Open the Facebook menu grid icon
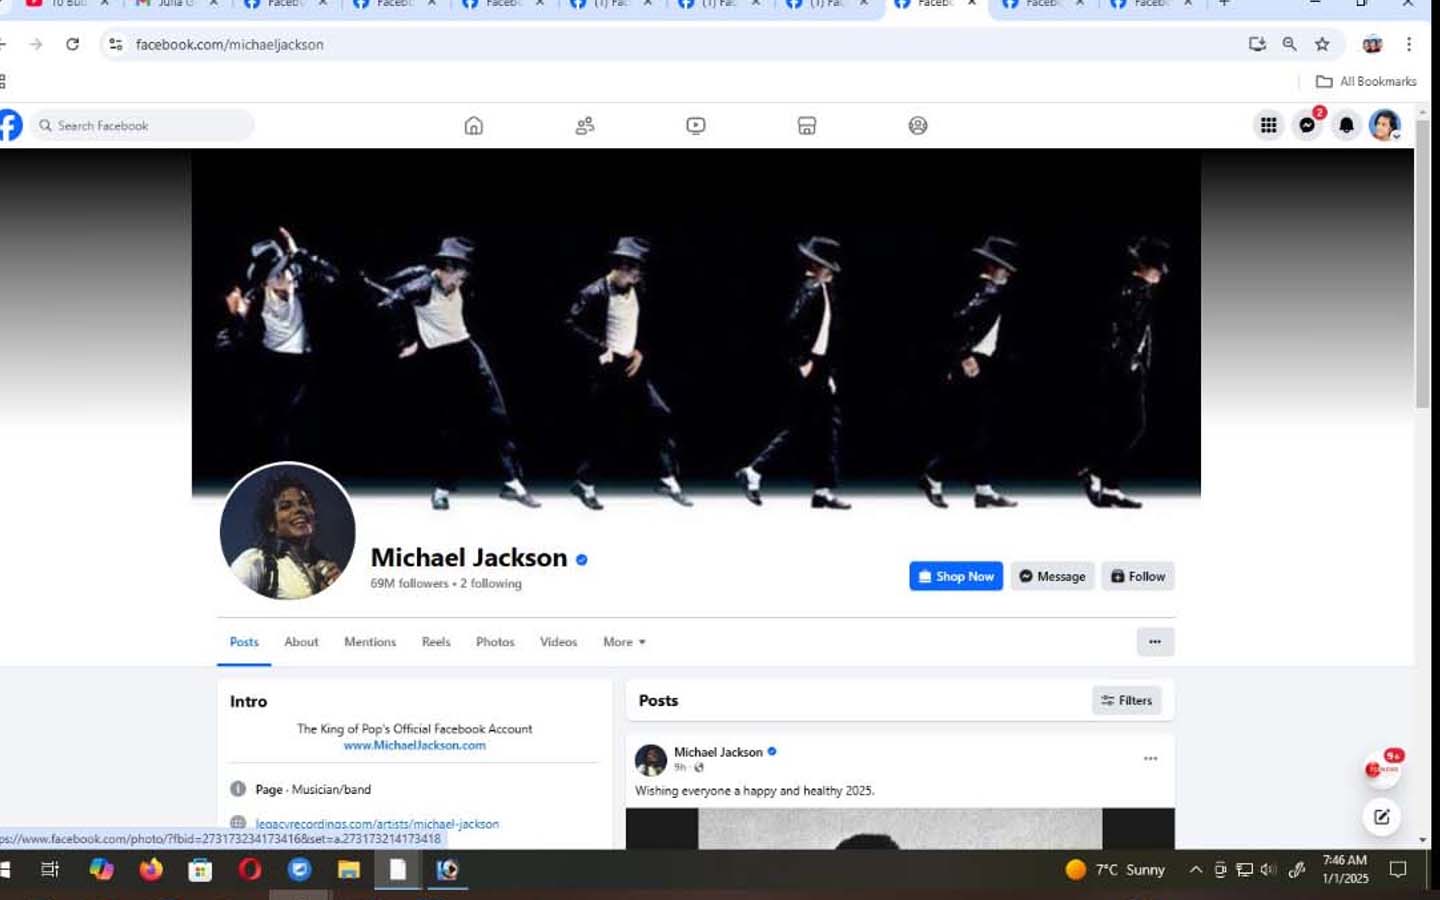 [1268, 125]
